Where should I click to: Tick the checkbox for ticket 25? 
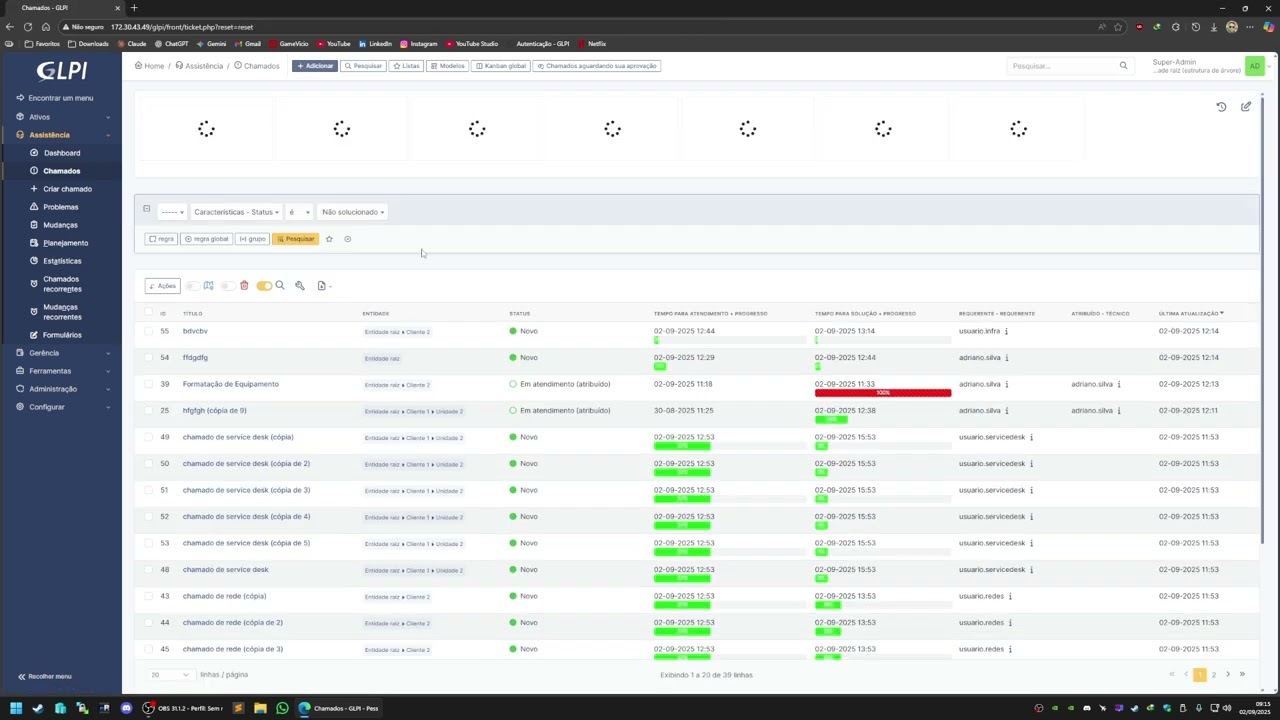[149, 410]
